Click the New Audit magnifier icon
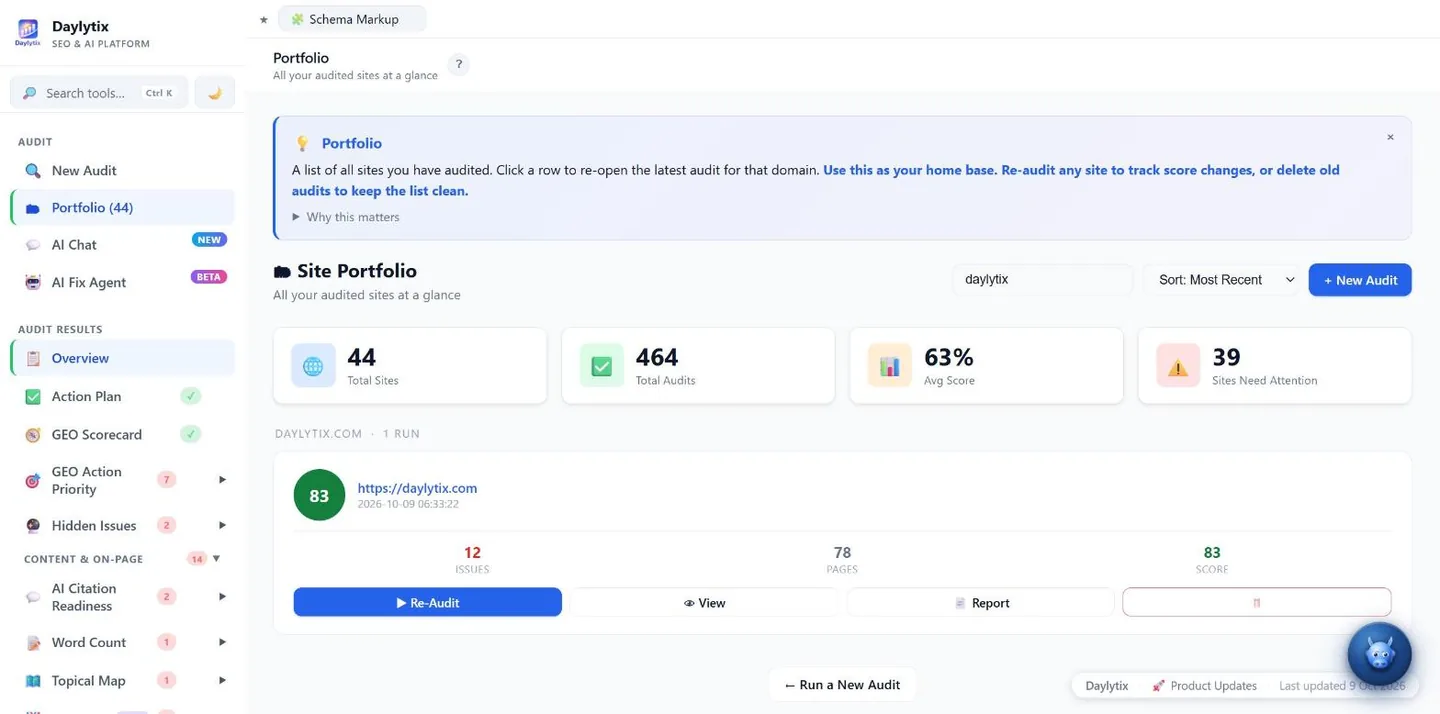Screen dimensions: 1440x714 click(33, 171)
